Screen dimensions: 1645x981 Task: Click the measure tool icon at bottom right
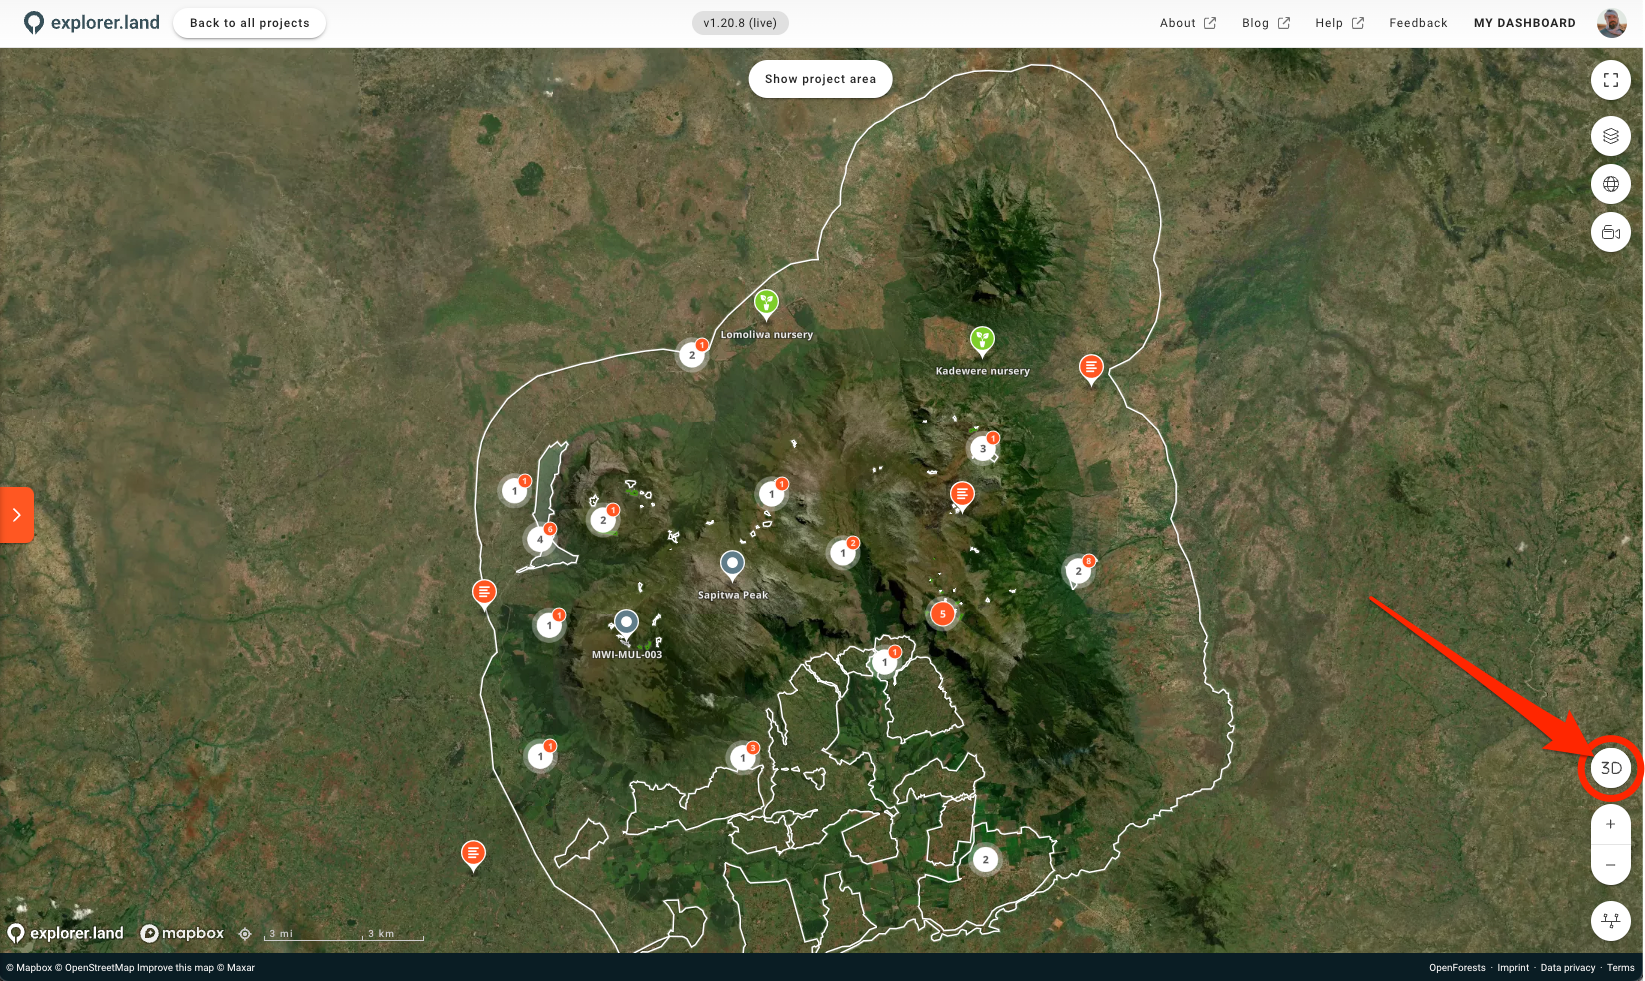1610,920
